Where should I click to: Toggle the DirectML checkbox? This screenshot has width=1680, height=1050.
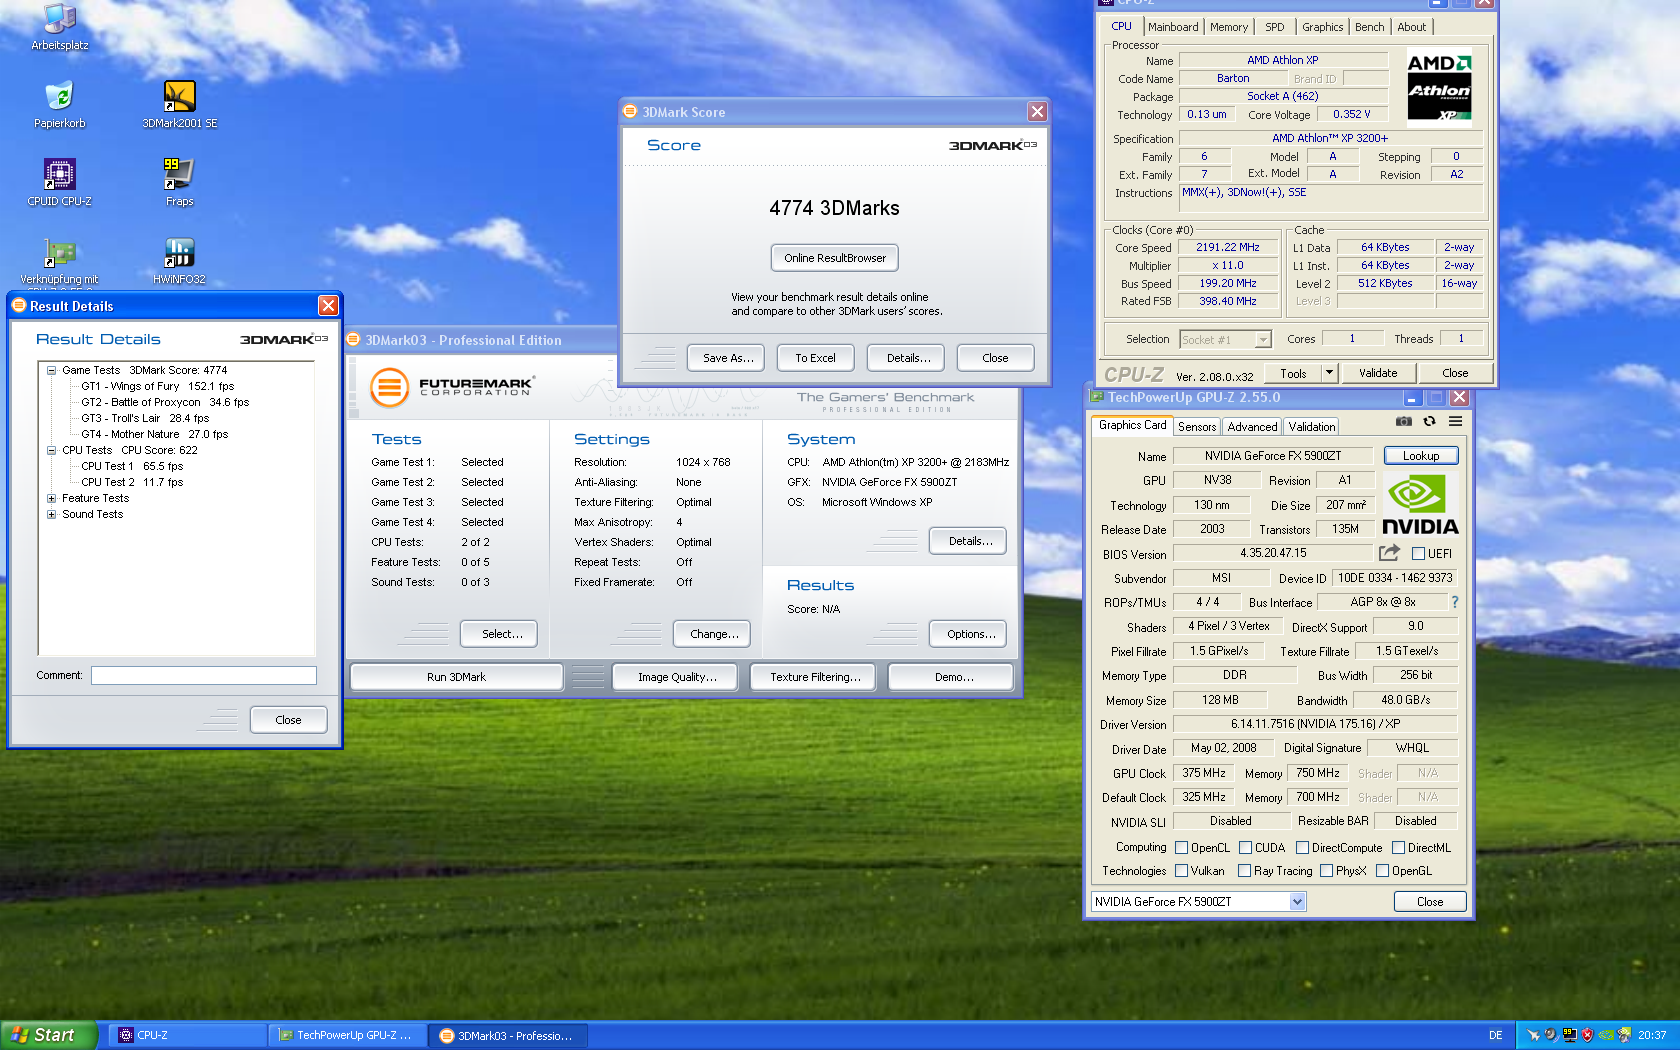[x=1398, y=847]
